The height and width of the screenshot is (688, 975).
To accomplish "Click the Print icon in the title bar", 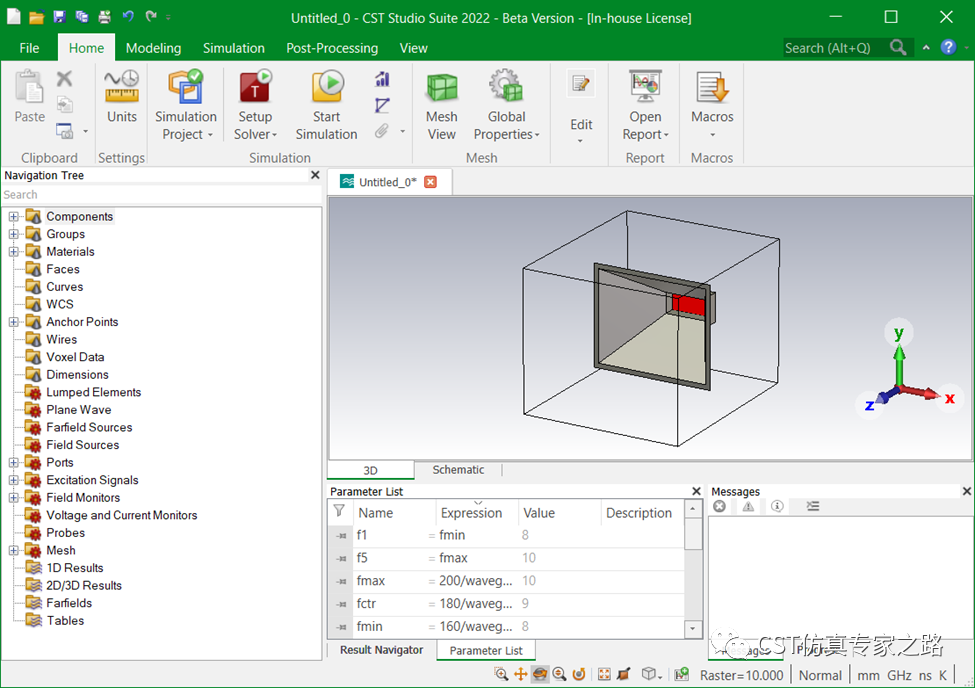I will [104, 17].
